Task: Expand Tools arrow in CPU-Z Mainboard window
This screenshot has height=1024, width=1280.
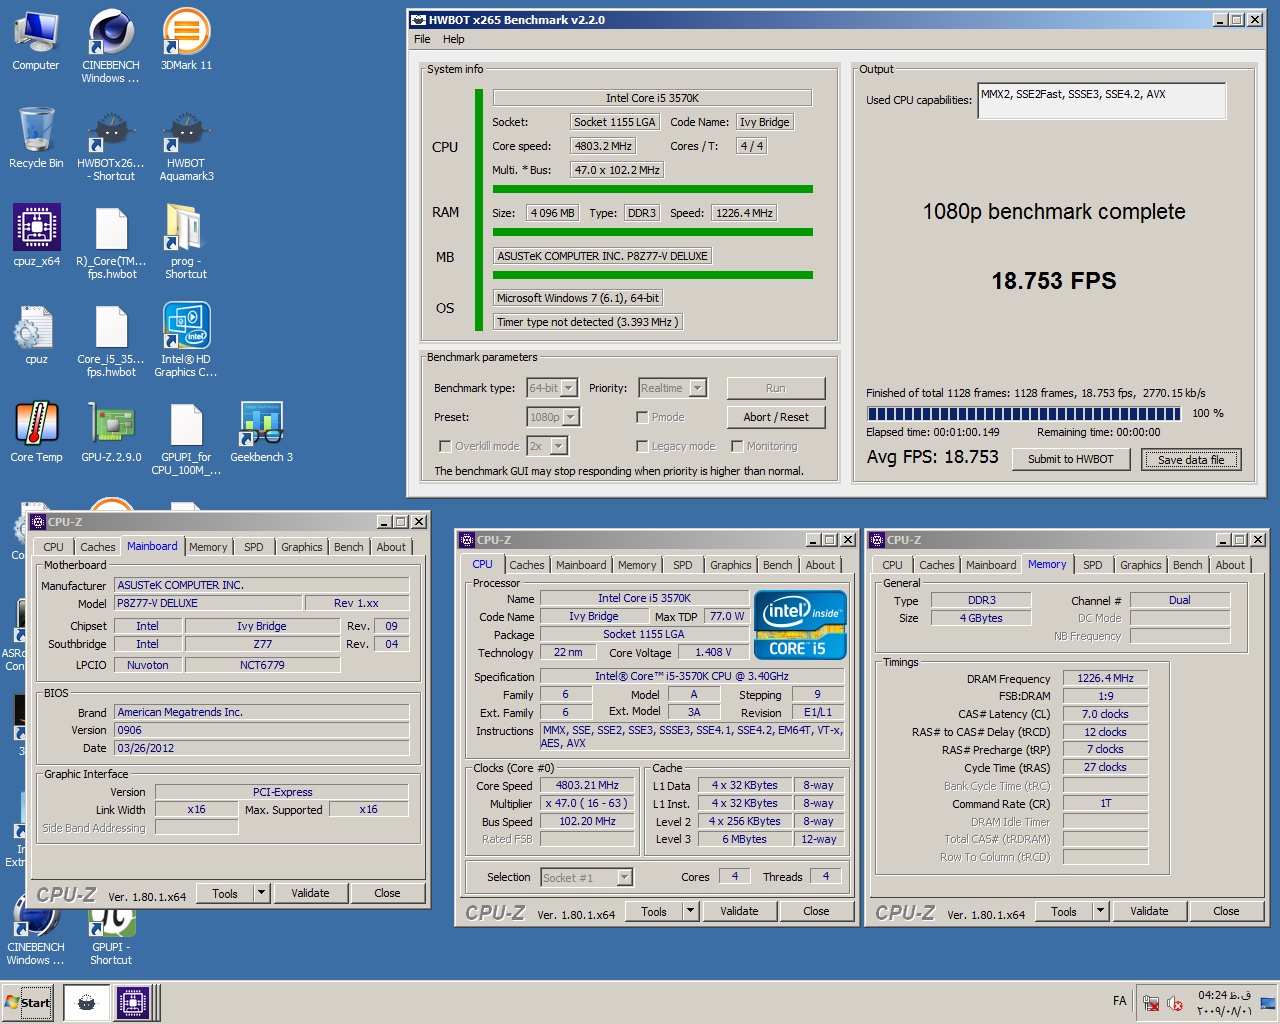Action: (262, 893)
